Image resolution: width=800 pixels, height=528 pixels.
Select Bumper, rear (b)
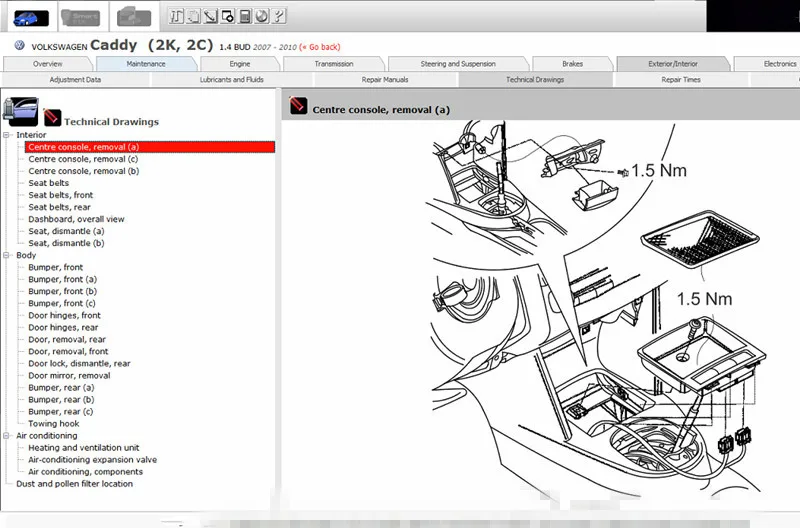tap(61, 400)
